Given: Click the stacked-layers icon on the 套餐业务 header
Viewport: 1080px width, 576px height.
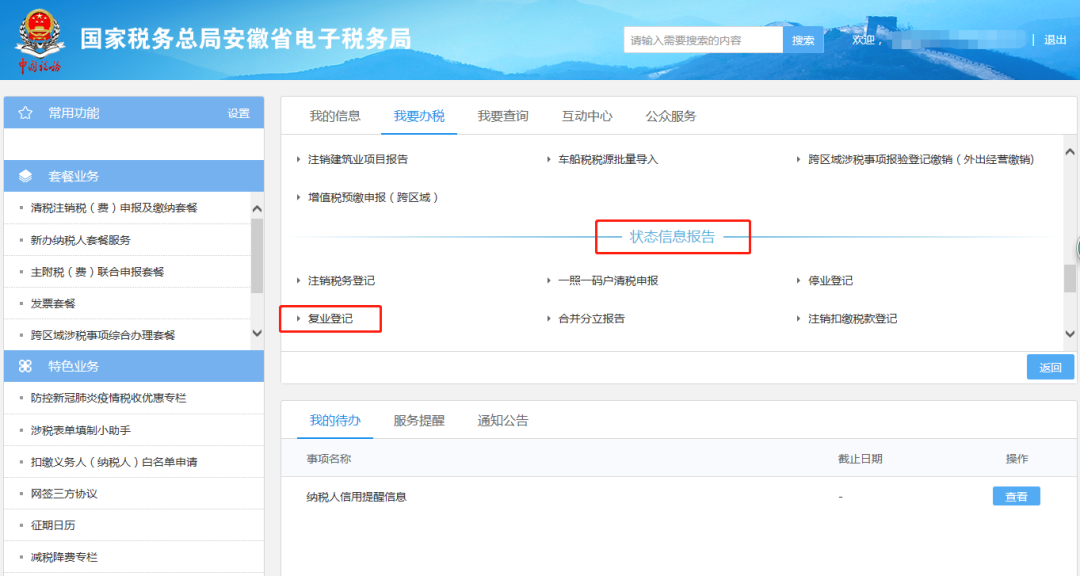Looking at the screenshot, I should 26,174.
